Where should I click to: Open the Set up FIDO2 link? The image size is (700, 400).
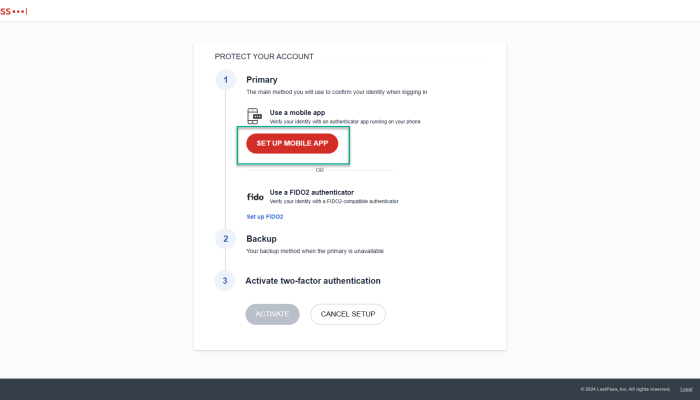[x=265, y=217]
